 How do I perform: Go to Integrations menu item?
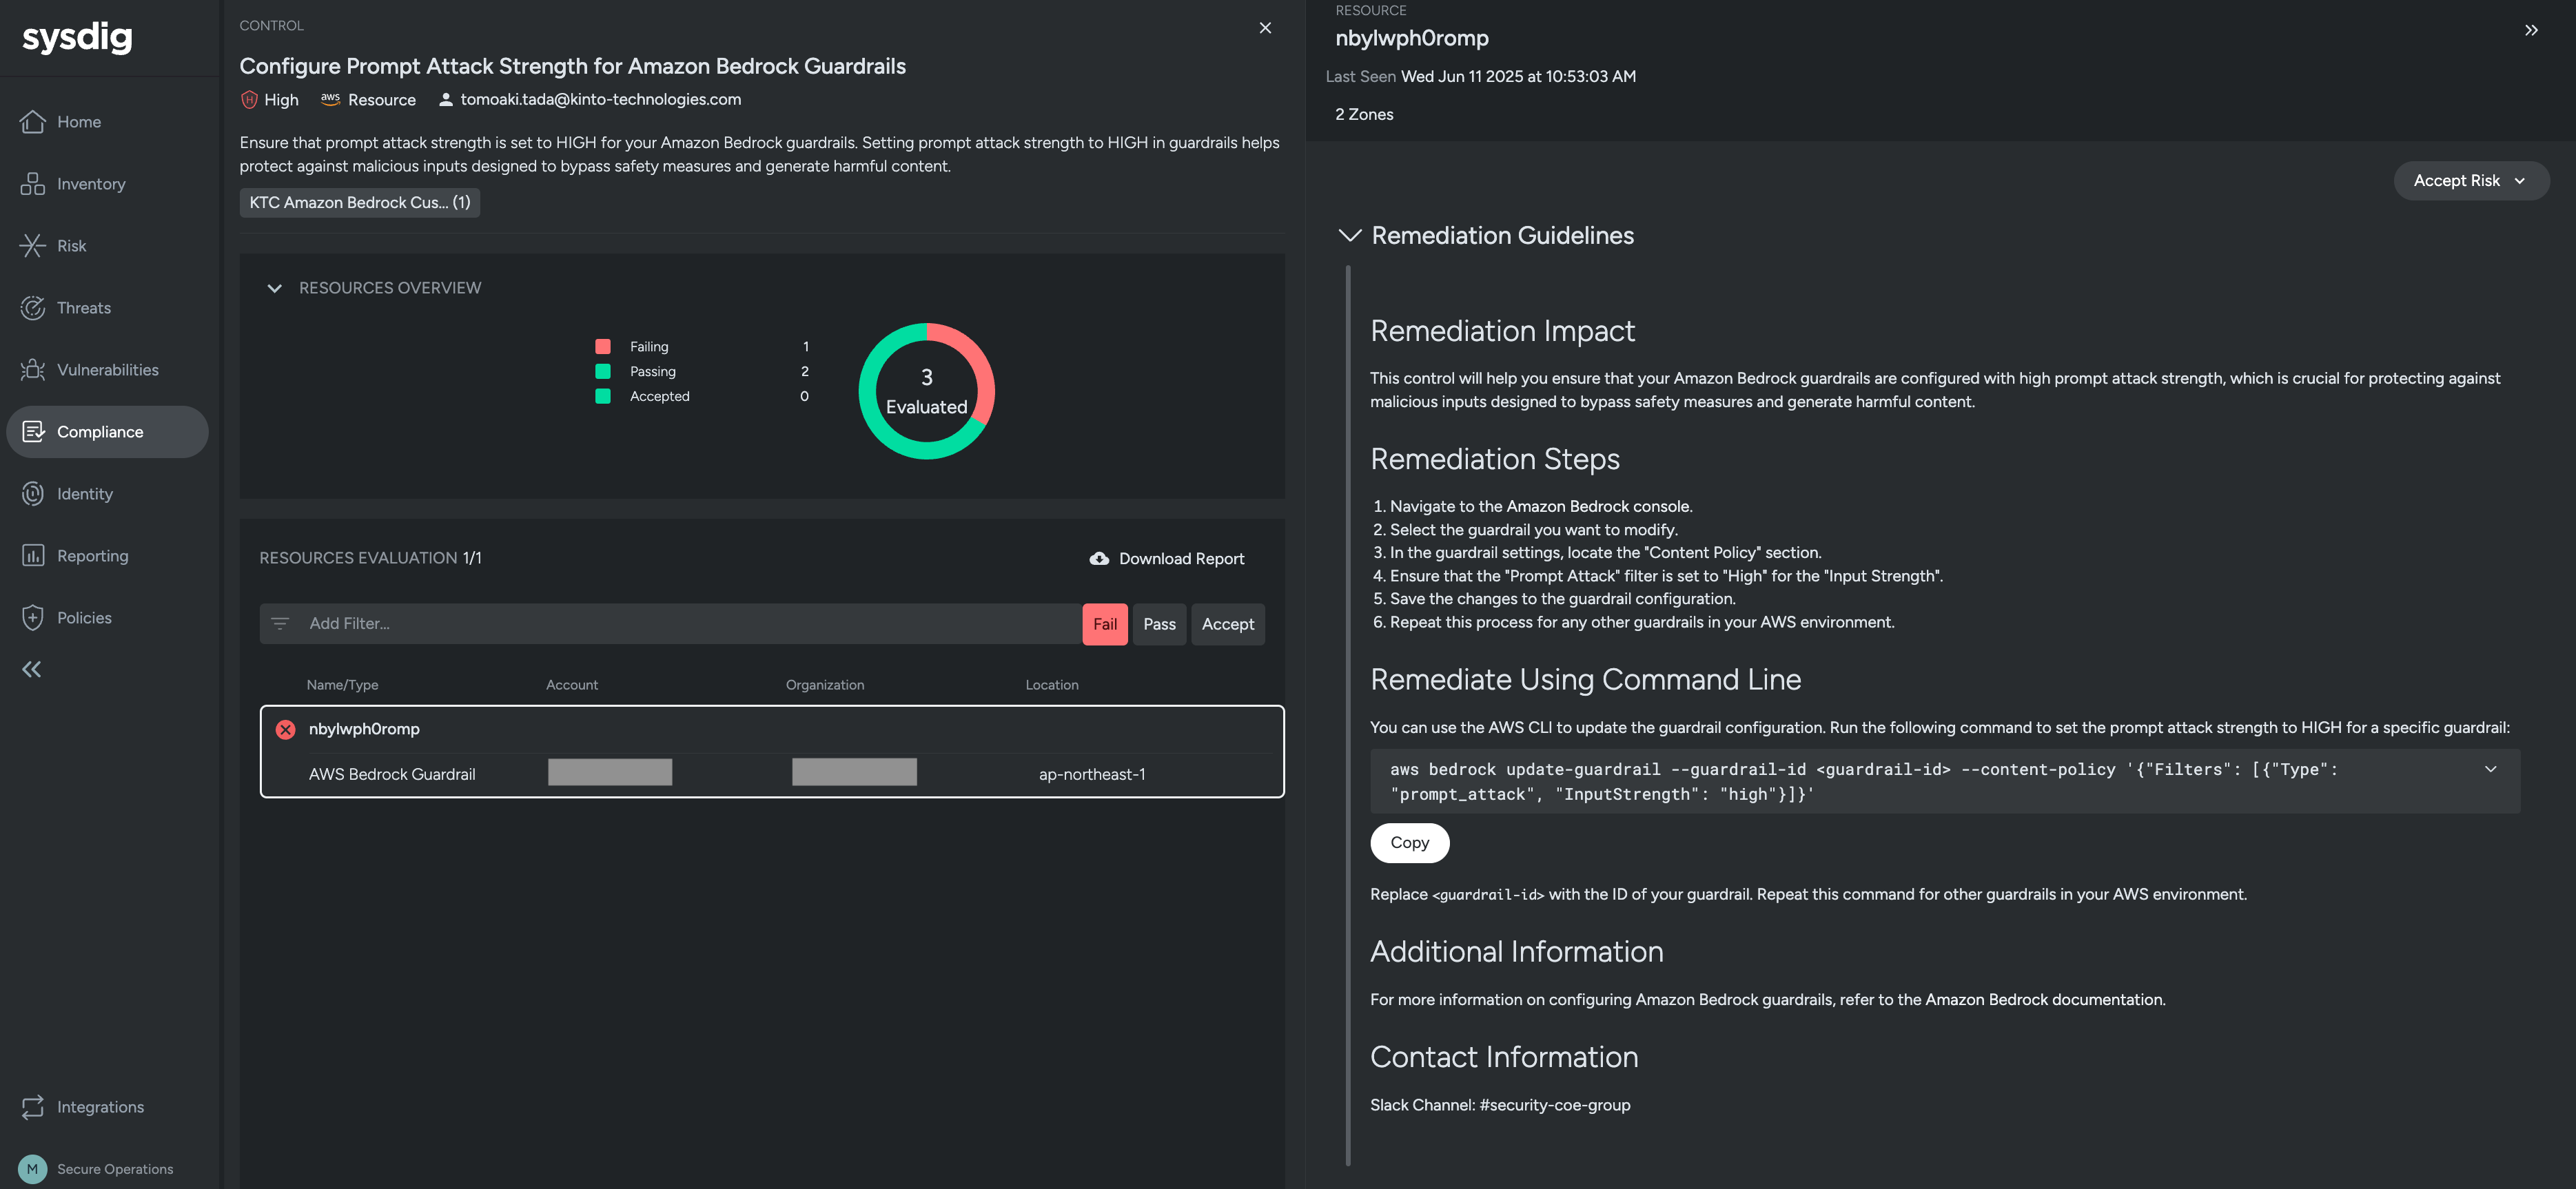click(100, 1107)
